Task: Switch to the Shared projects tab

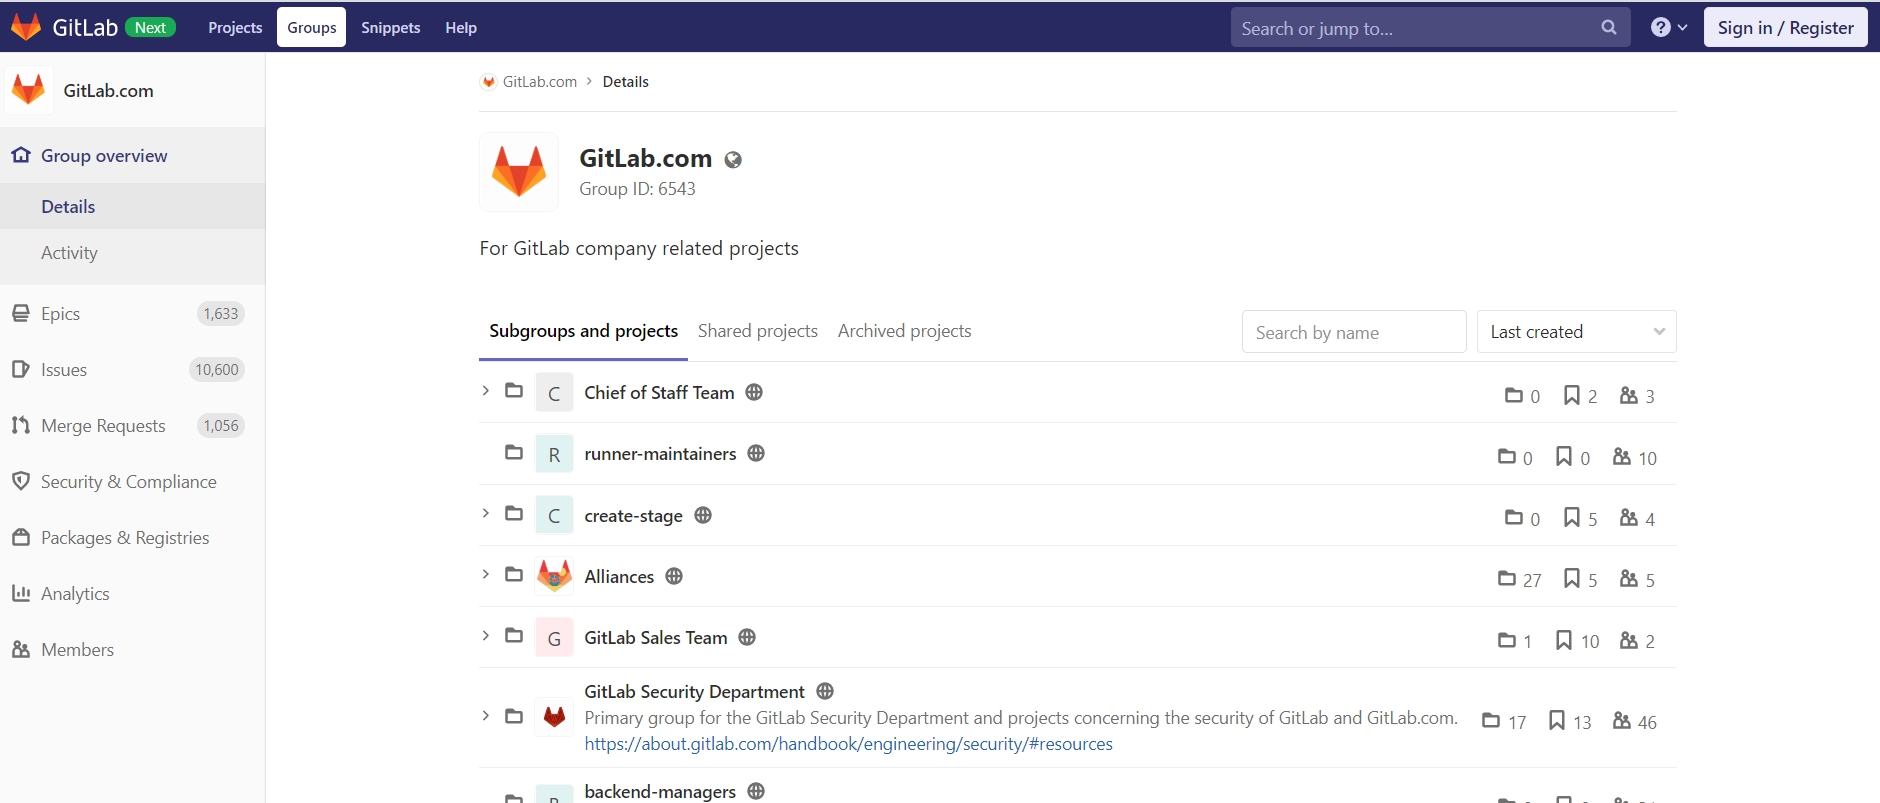Action: coord(757,331)
